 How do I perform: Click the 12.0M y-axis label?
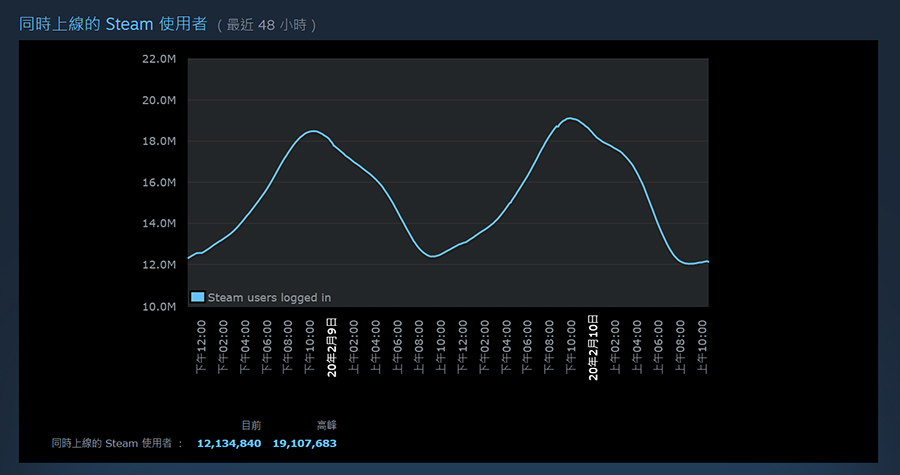[x=159, y=264]
